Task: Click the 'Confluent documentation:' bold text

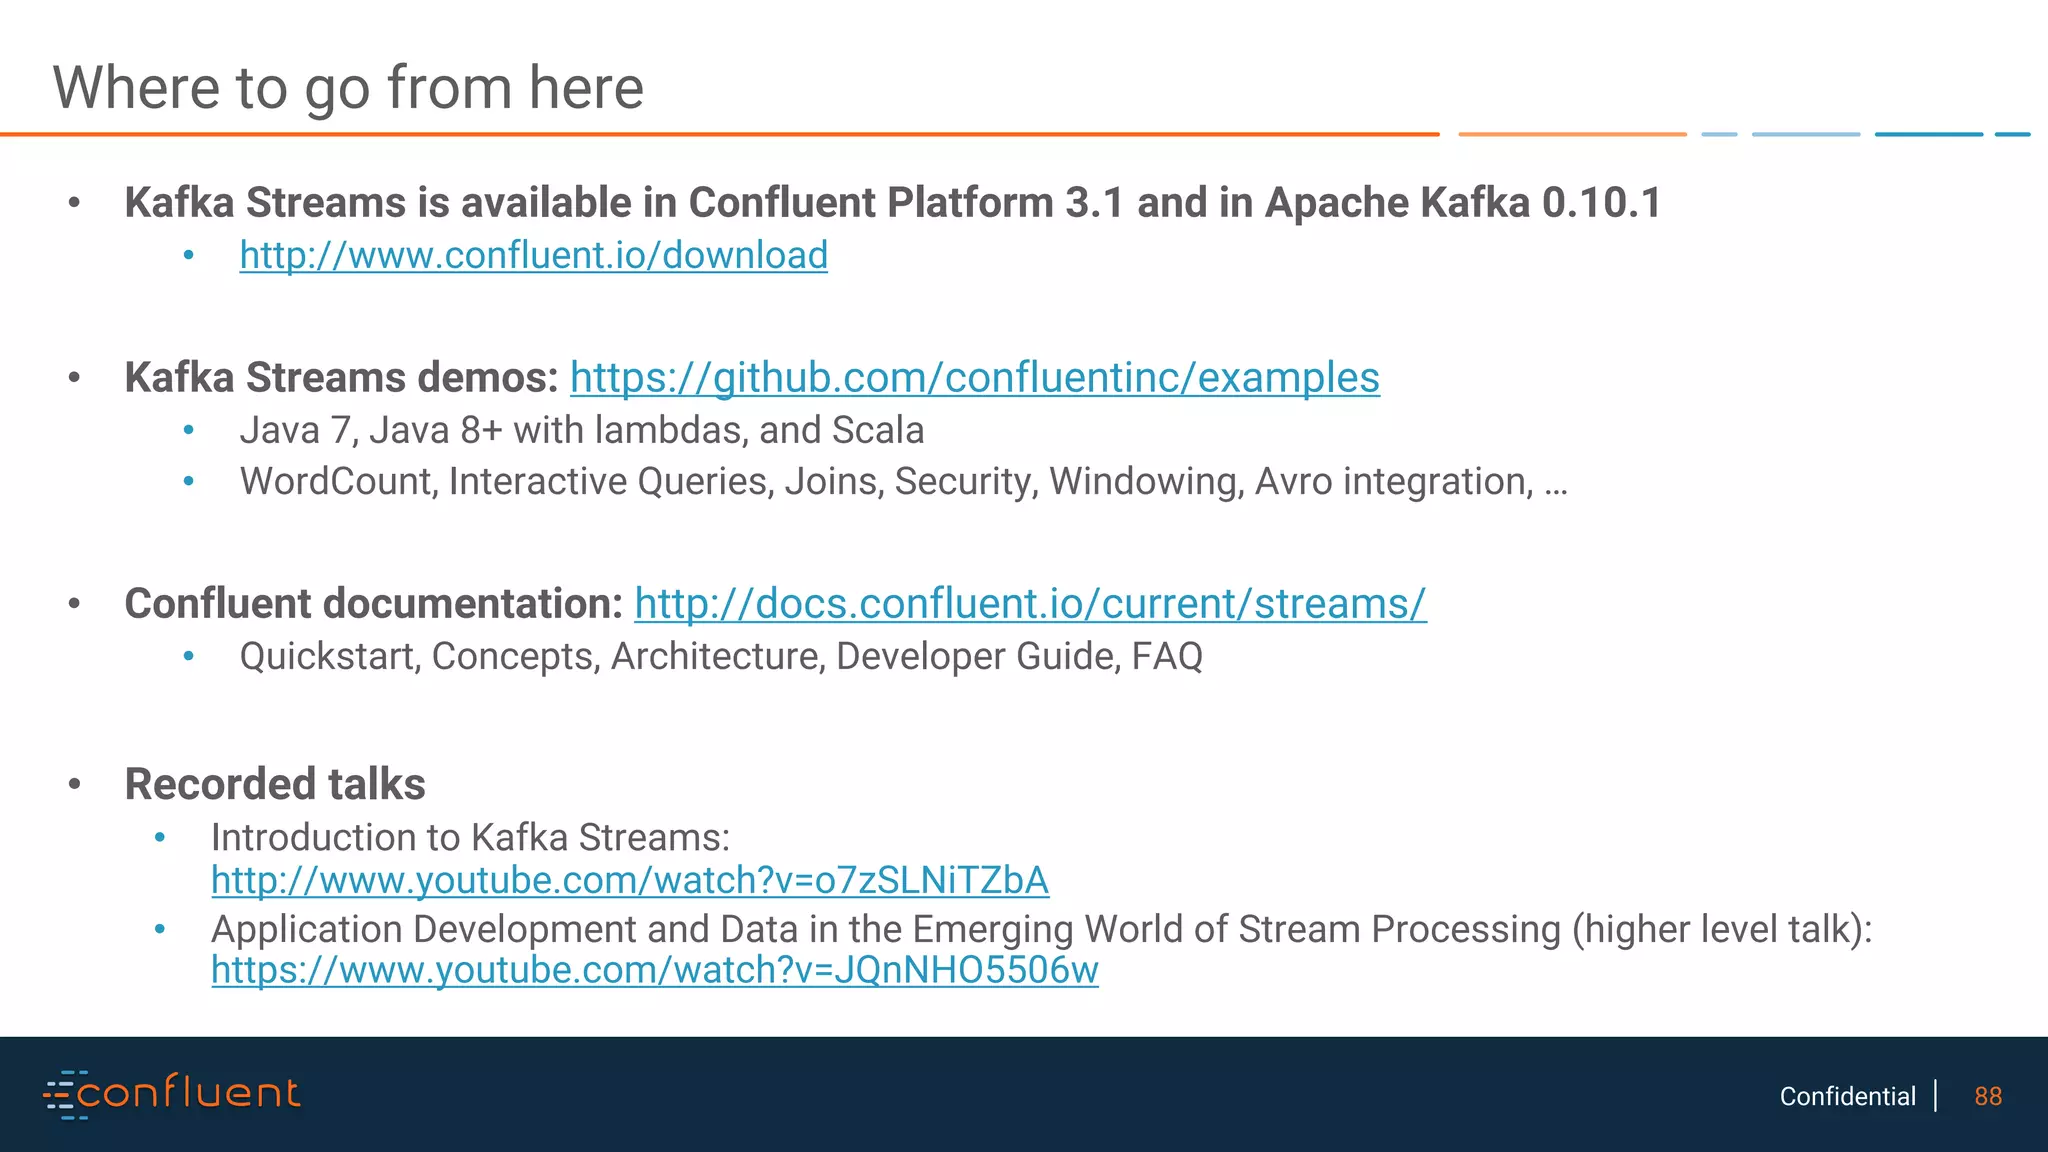Action: [374, 604]
